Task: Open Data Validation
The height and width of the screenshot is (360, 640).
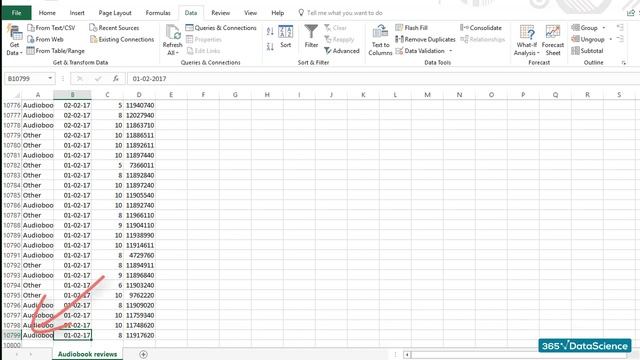Action: (x=420, y=51)
